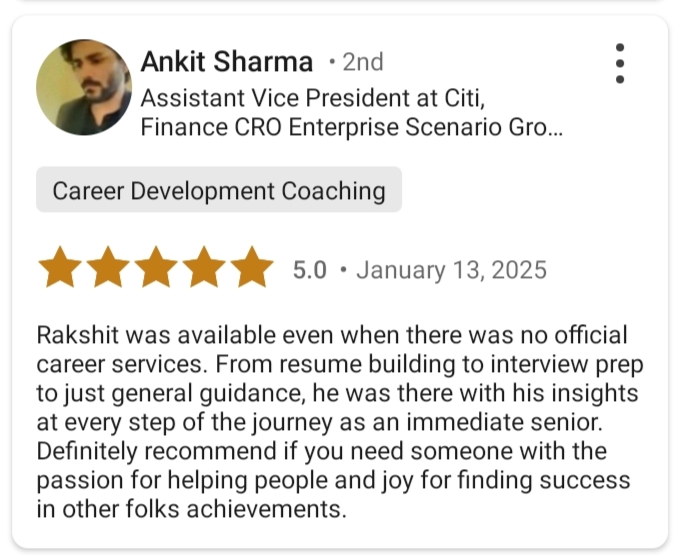
Task: Click the Career Development Coaching tag
Action: (219, 190)
